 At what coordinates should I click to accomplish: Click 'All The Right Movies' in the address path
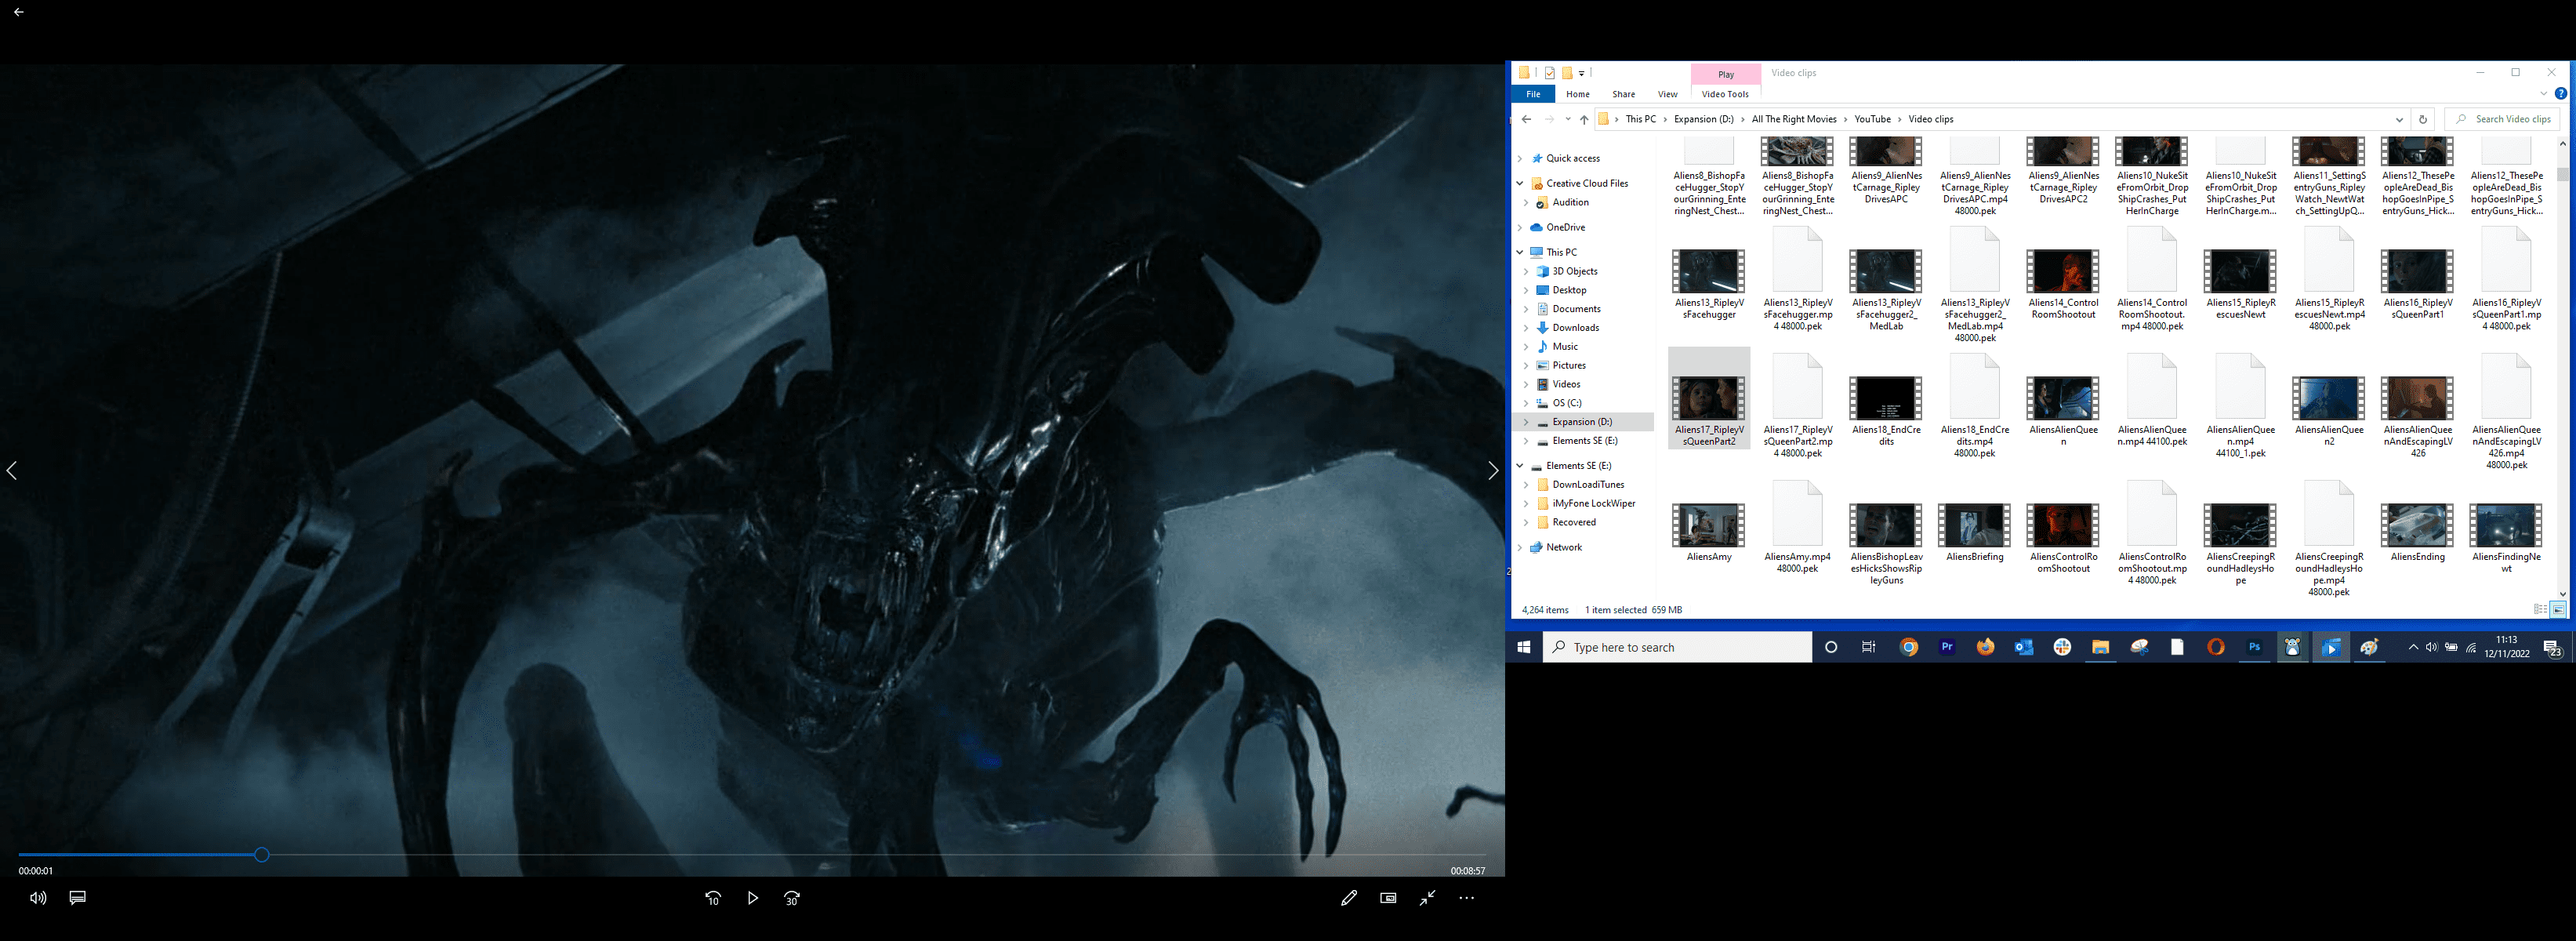1794,119
